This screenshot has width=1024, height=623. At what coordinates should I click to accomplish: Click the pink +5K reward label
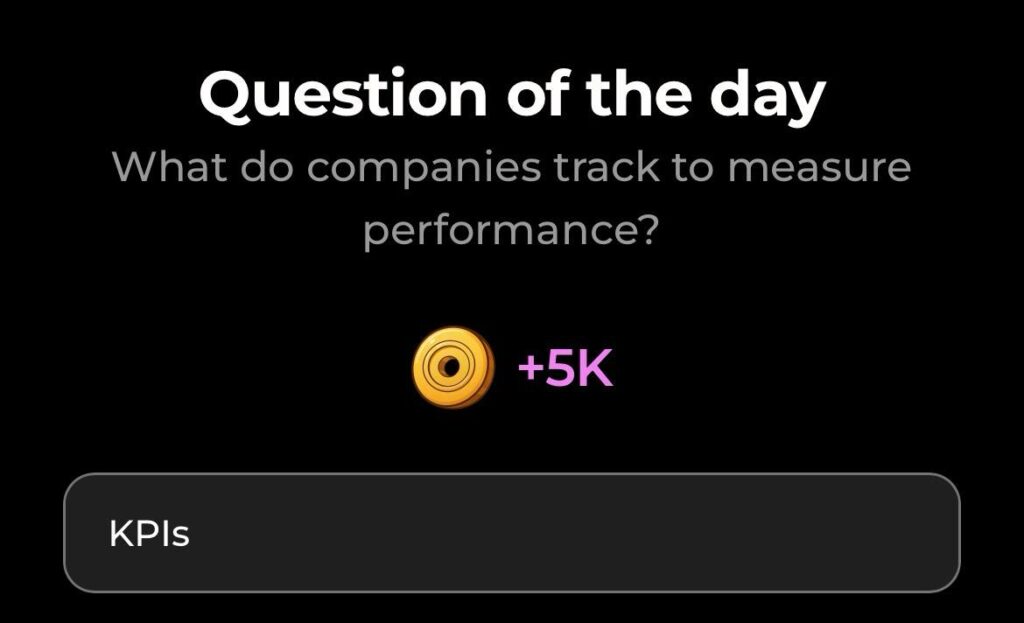(x=566, y=368)
